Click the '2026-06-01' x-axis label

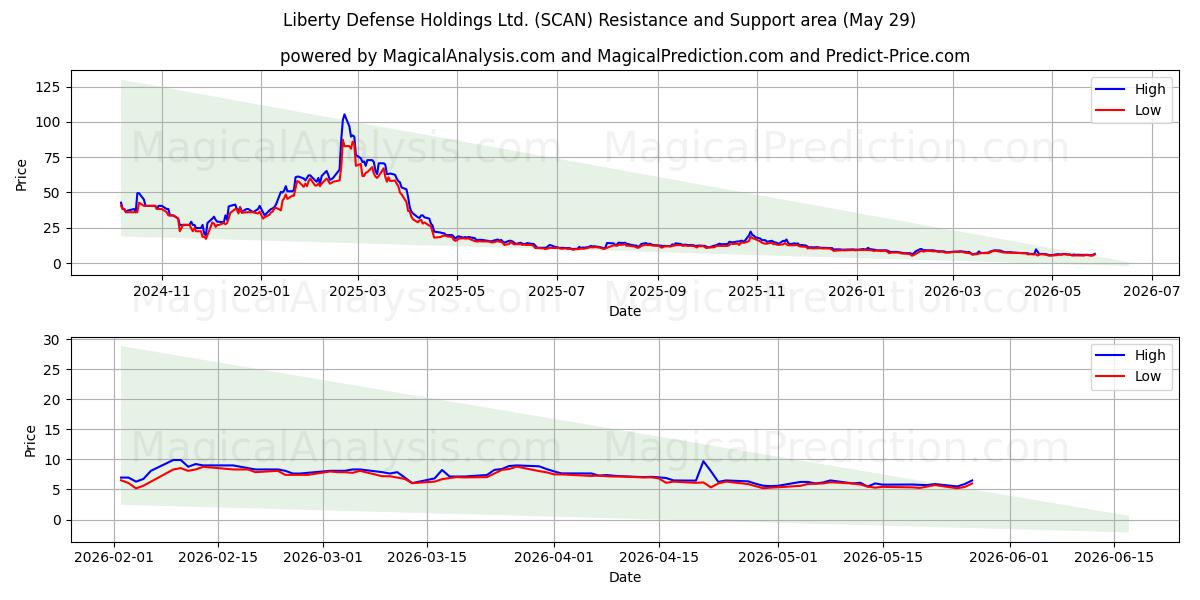tap(1010, 557)
